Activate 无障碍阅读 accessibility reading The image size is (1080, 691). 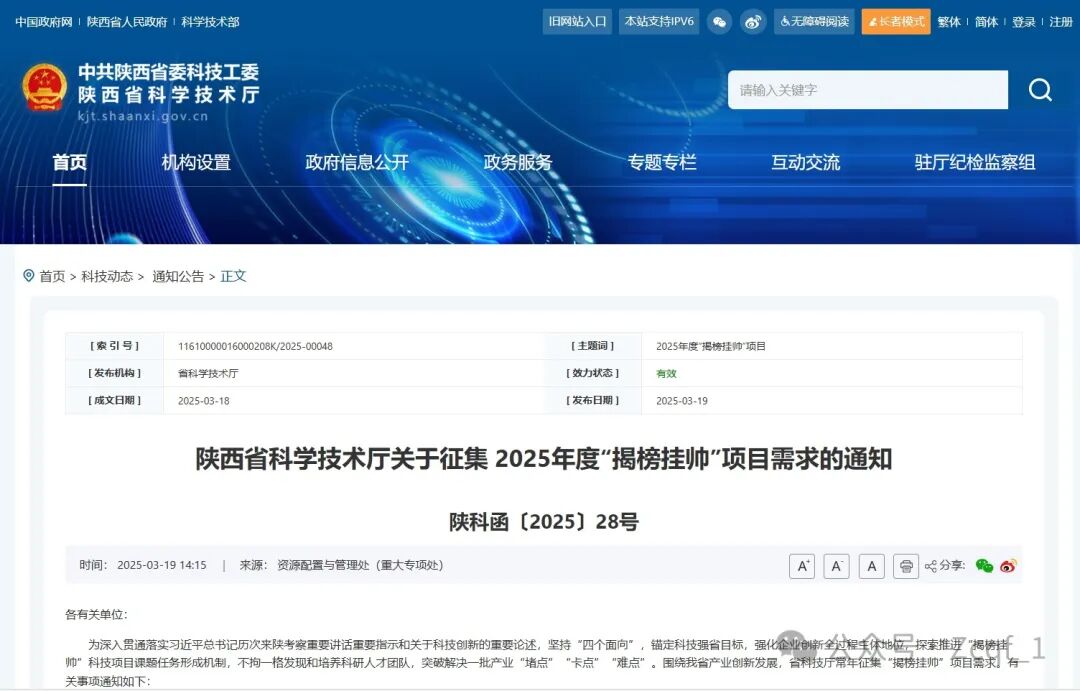[x=814, y=21]
